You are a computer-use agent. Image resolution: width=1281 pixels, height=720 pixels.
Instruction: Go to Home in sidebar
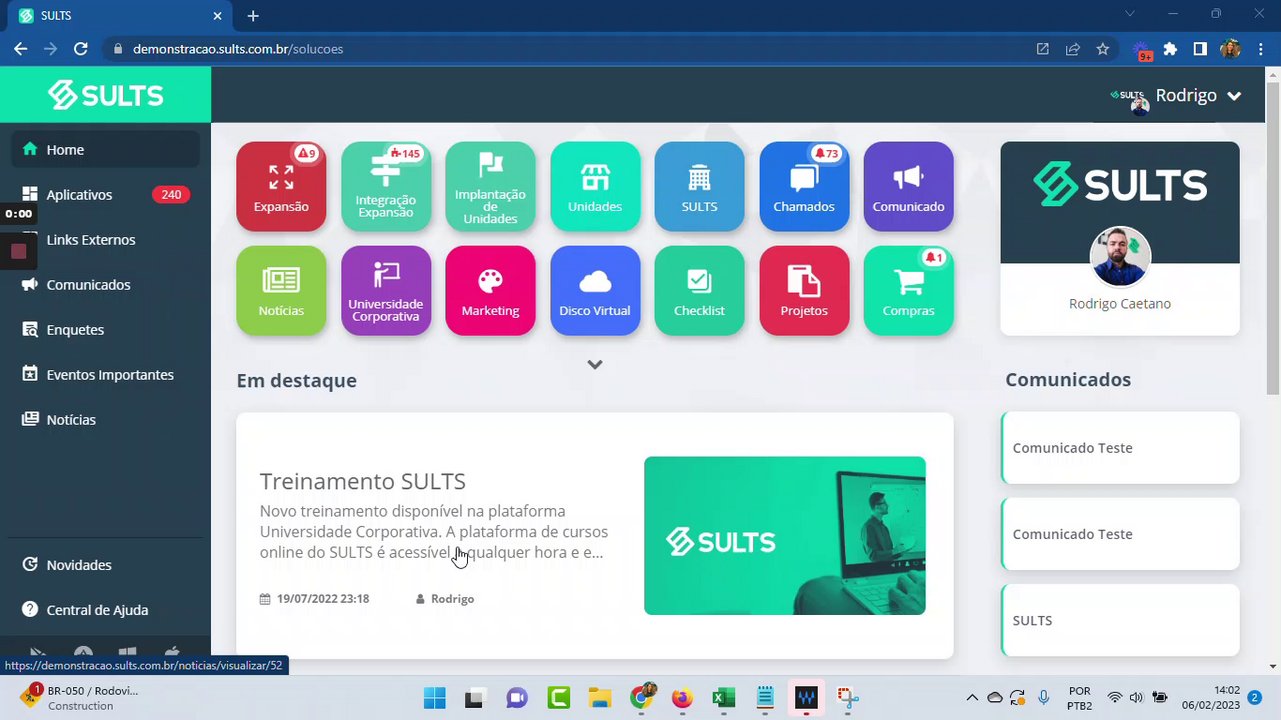(x=106, y=150)
